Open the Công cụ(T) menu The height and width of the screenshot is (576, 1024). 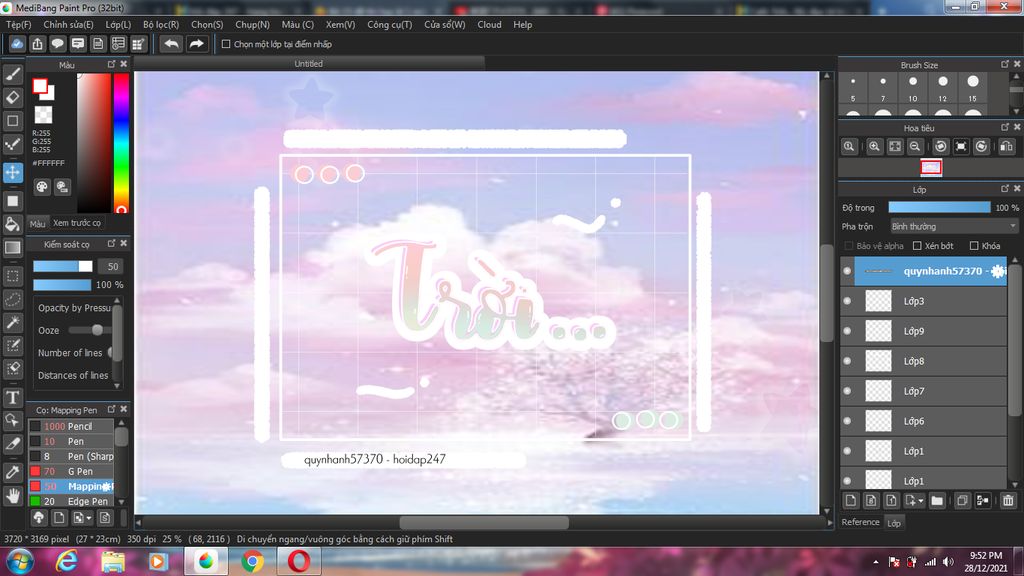389,25
